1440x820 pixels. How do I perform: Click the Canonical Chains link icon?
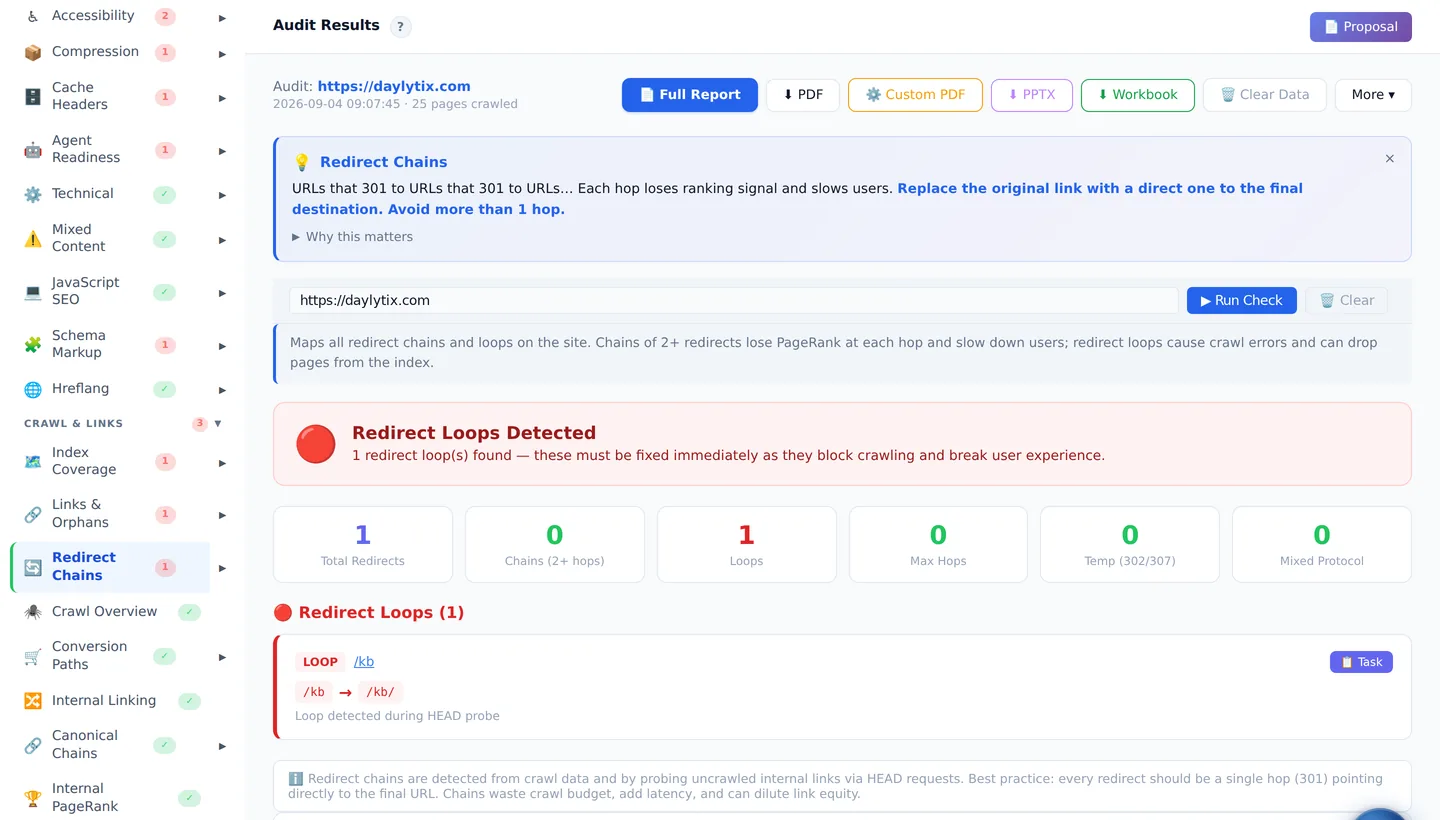(33, 745)
